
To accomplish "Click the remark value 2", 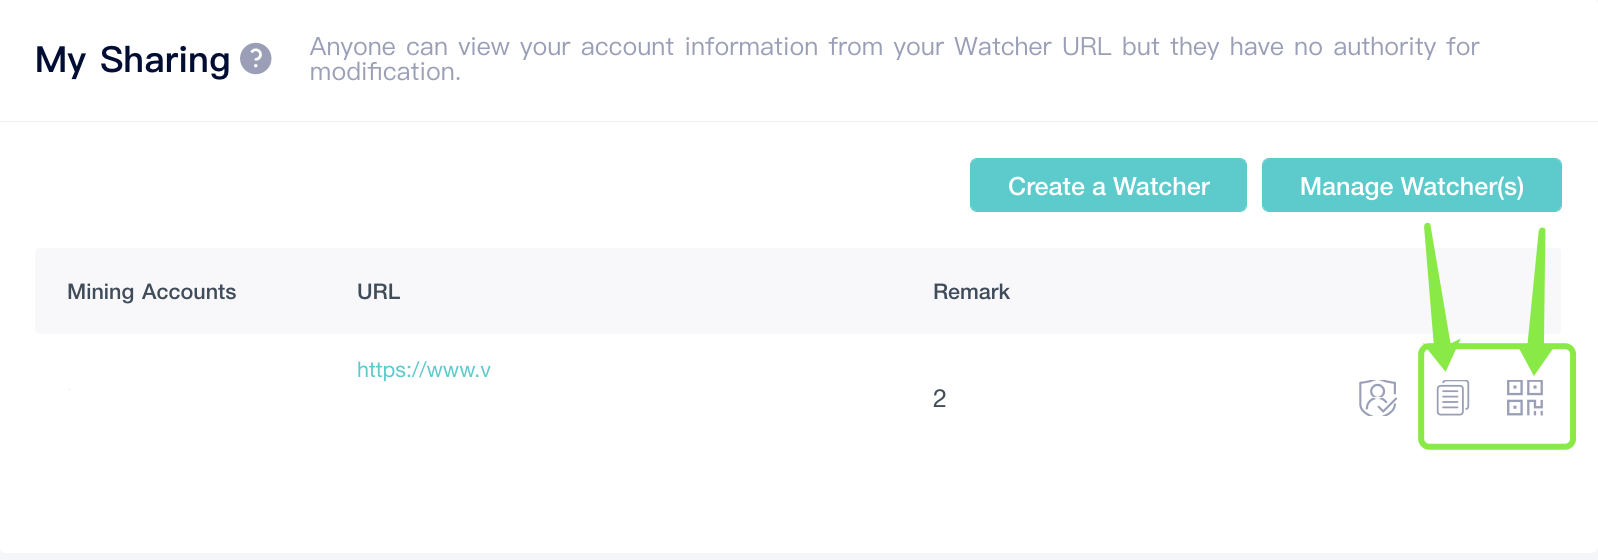I will 939,399.
